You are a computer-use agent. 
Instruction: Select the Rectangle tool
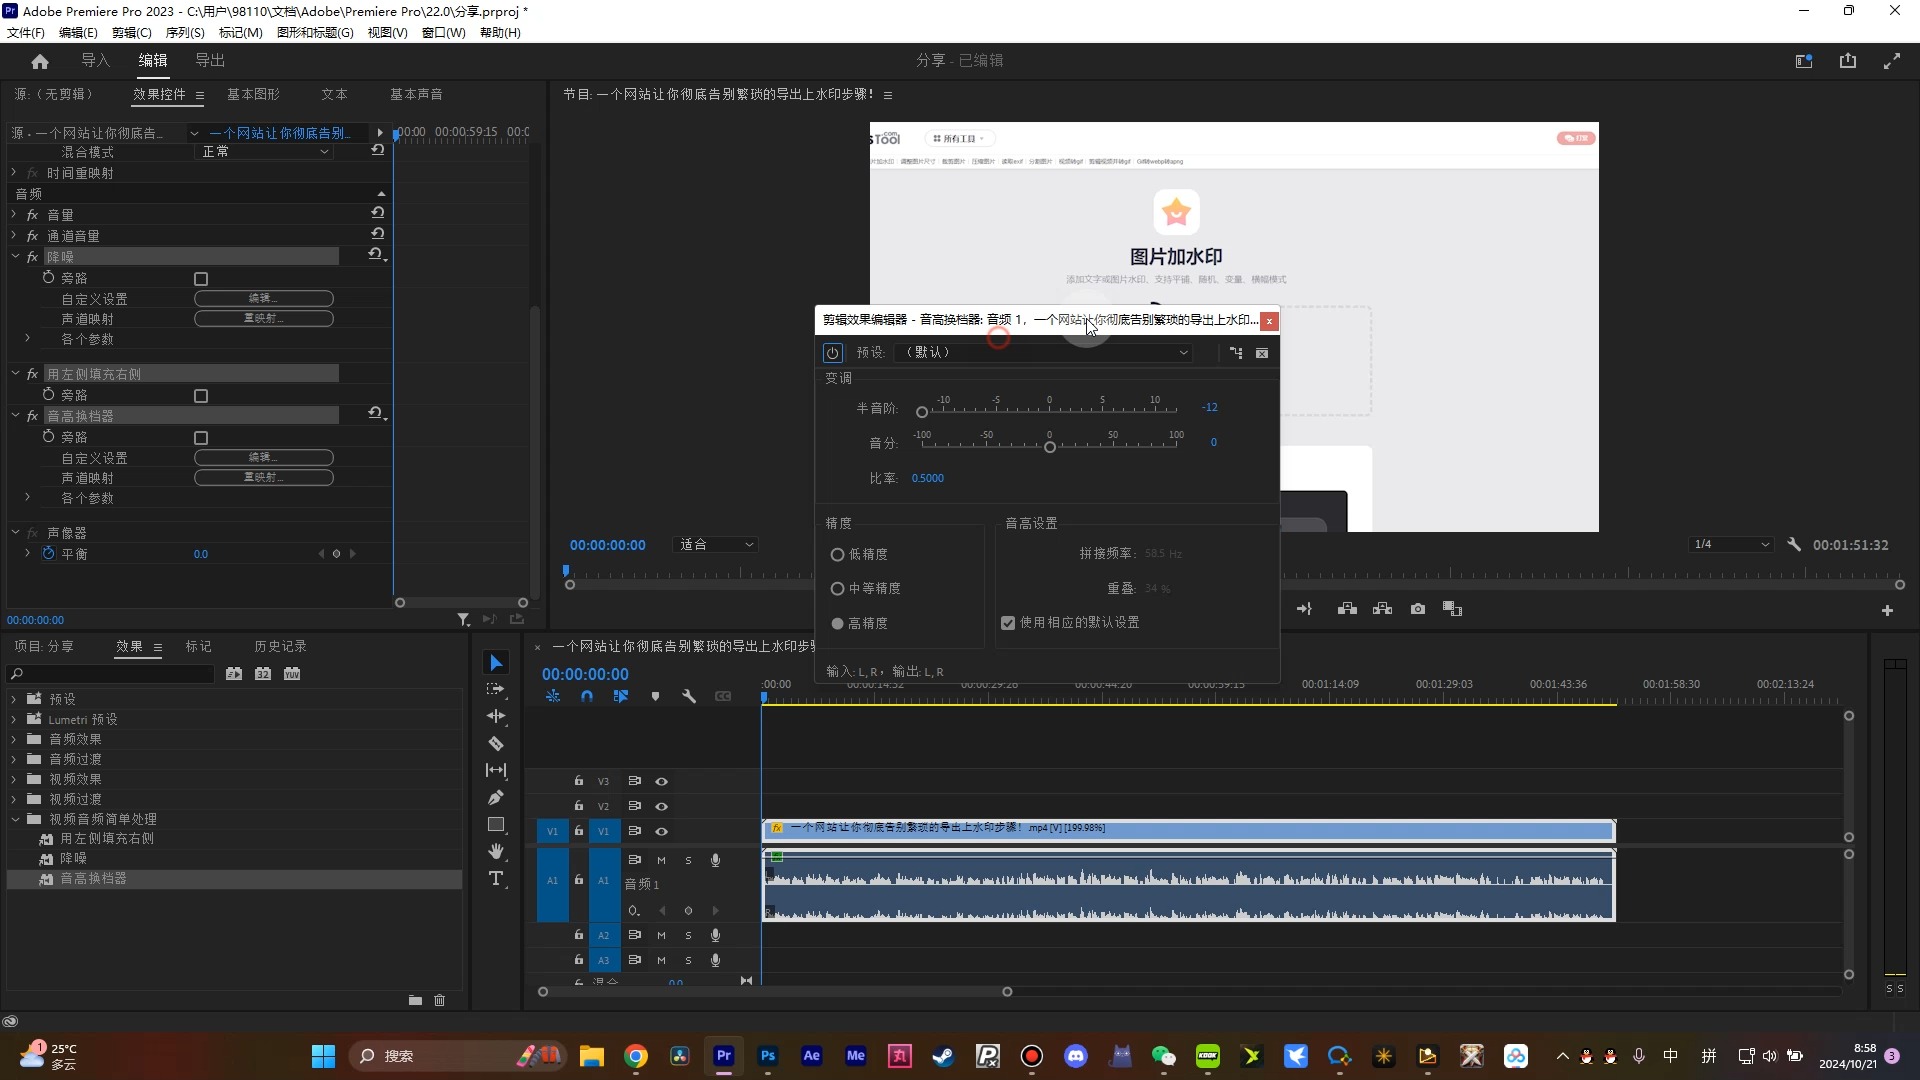[x=496, y=824]
